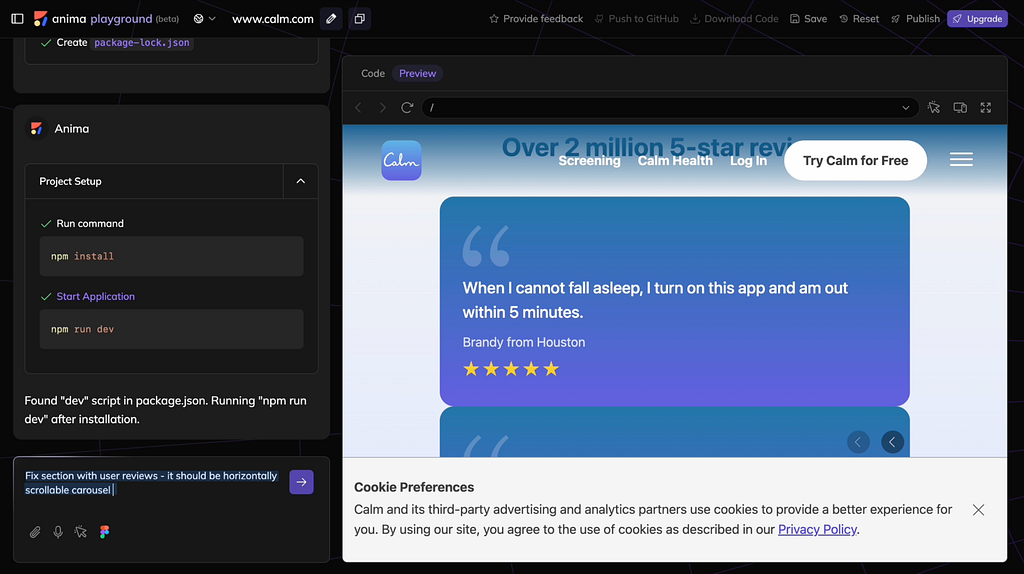Click Download Code
This screenshot has height=574, width=1024.
click(734, 19)
